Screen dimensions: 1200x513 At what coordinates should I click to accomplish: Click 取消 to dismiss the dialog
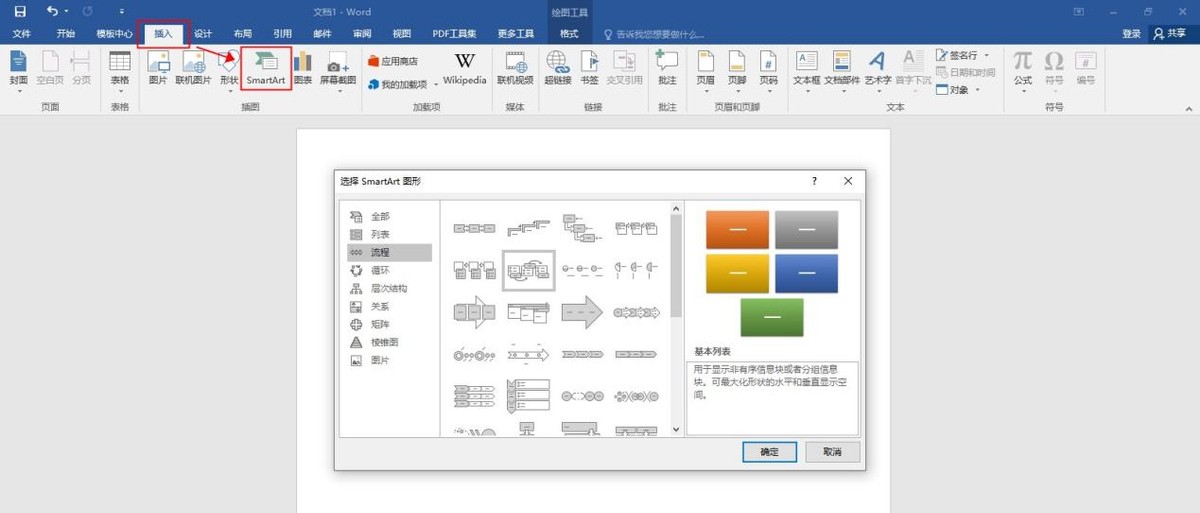(x=832, y=452)
